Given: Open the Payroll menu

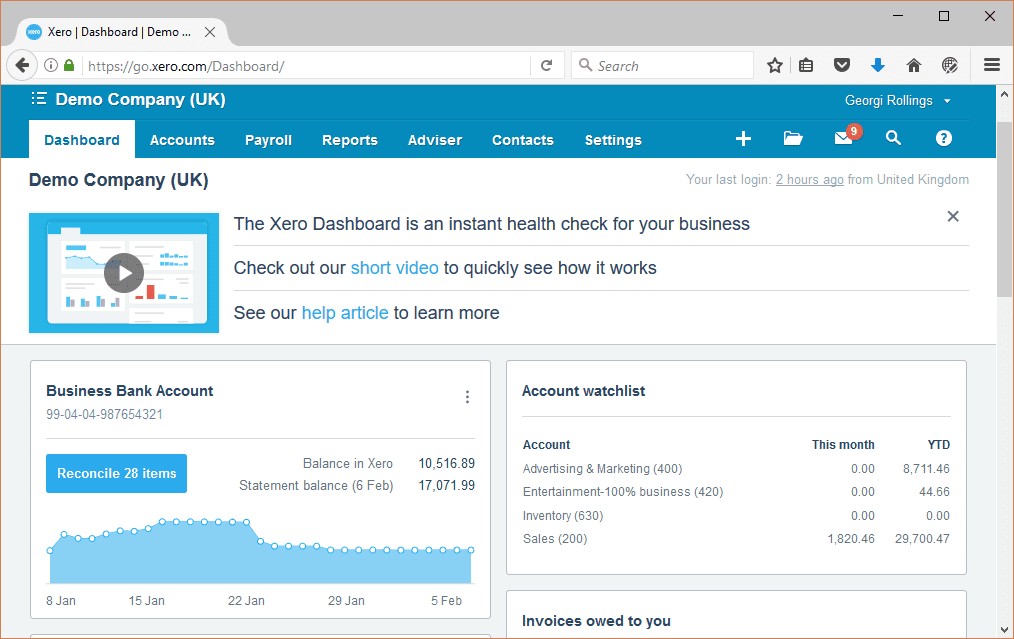Looking at the screenshot, I should [268, 140].
